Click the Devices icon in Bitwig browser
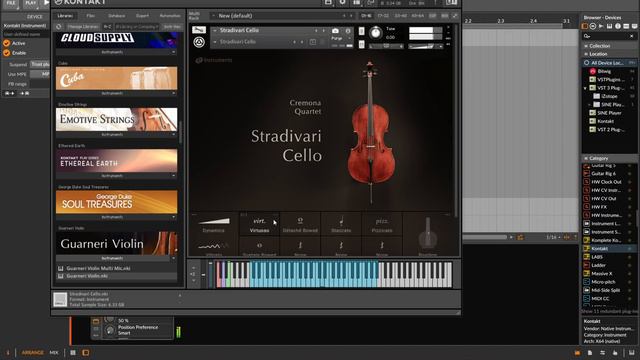Image resolution: width=640 pixels, height=360 pixels. [585, 26]
